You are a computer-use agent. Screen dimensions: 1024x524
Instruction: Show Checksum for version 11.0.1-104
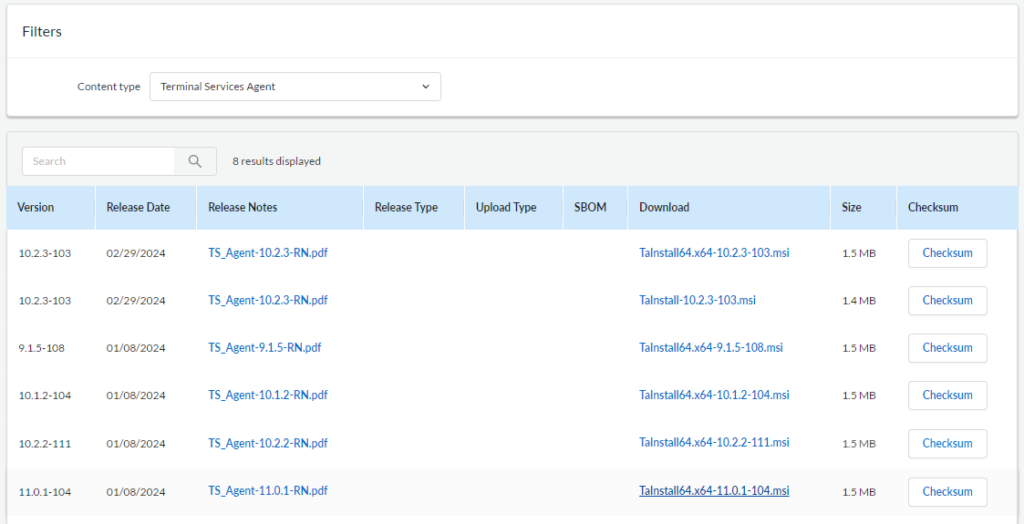point(948,492)
